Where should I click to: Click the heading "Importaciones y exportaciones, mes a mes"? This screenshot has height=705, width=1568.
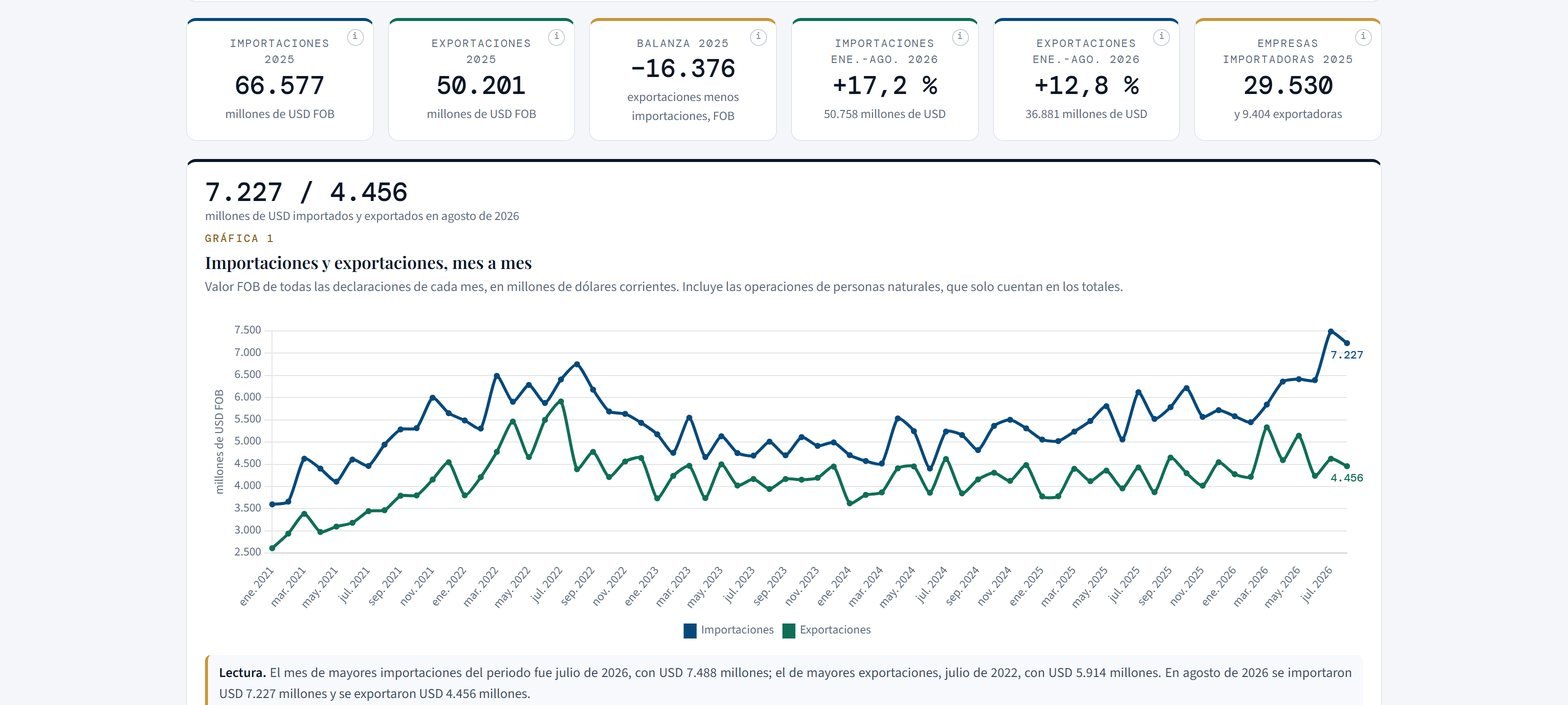click(x=368, y=263)
